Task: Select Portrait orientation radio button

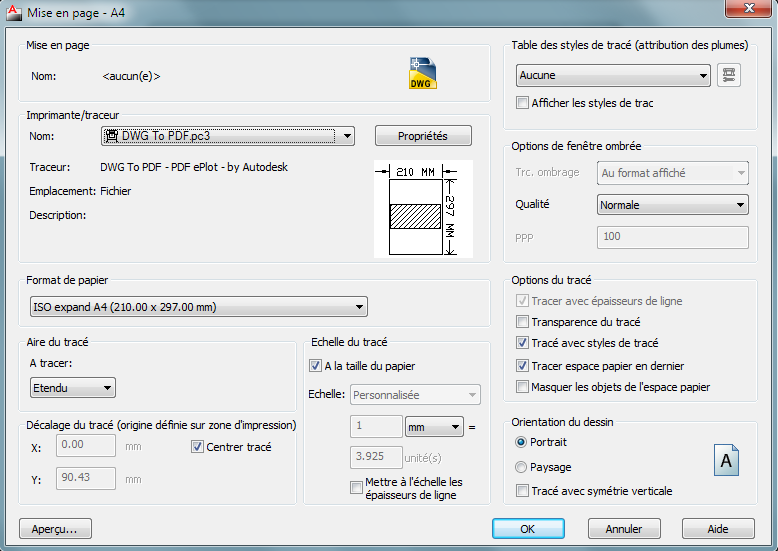Action: [x=521, y=442]
